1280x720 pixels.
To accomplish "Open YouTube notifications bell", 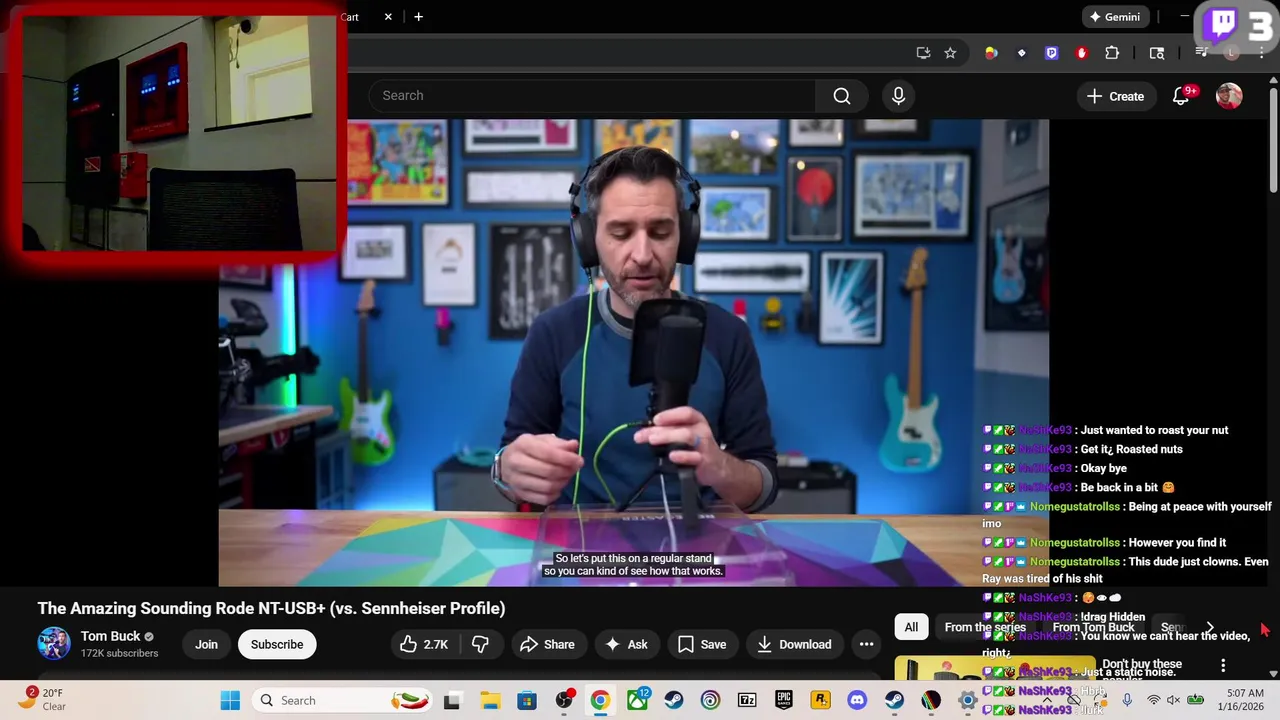I will [x=1181, y=96].
